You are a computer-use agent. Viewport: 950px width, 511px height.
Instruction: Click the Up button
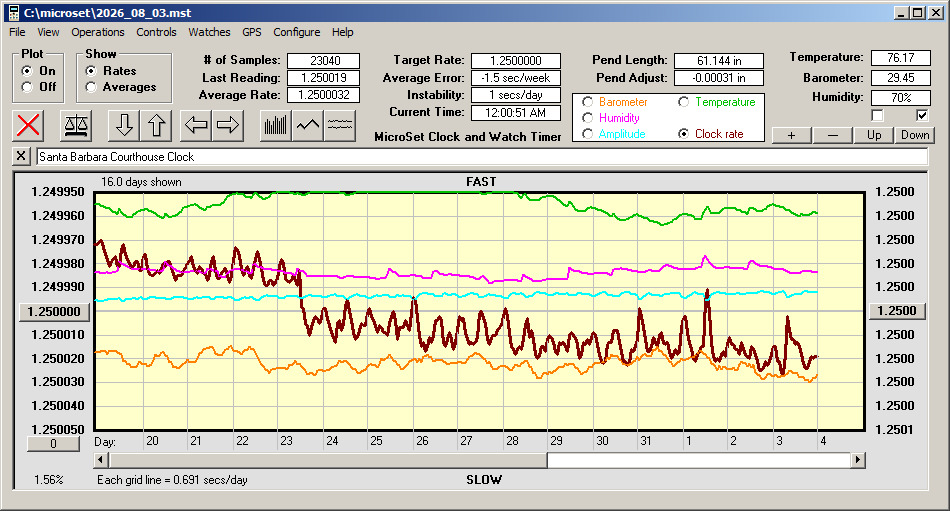(874, 135)
